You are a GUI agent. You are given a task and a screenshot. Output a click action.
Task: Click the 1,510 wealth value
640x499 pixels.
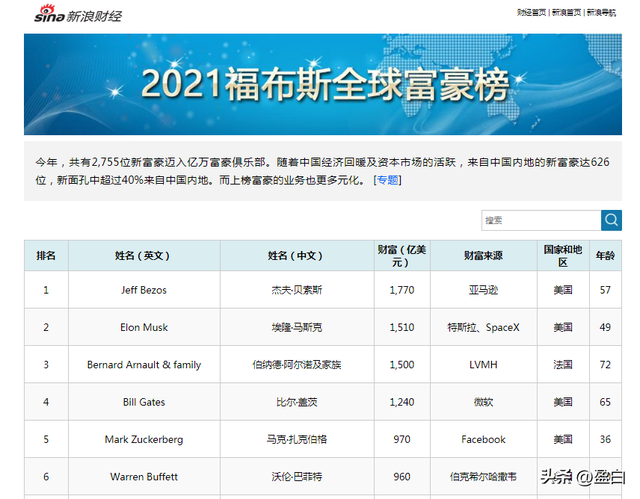pos(402,327)
